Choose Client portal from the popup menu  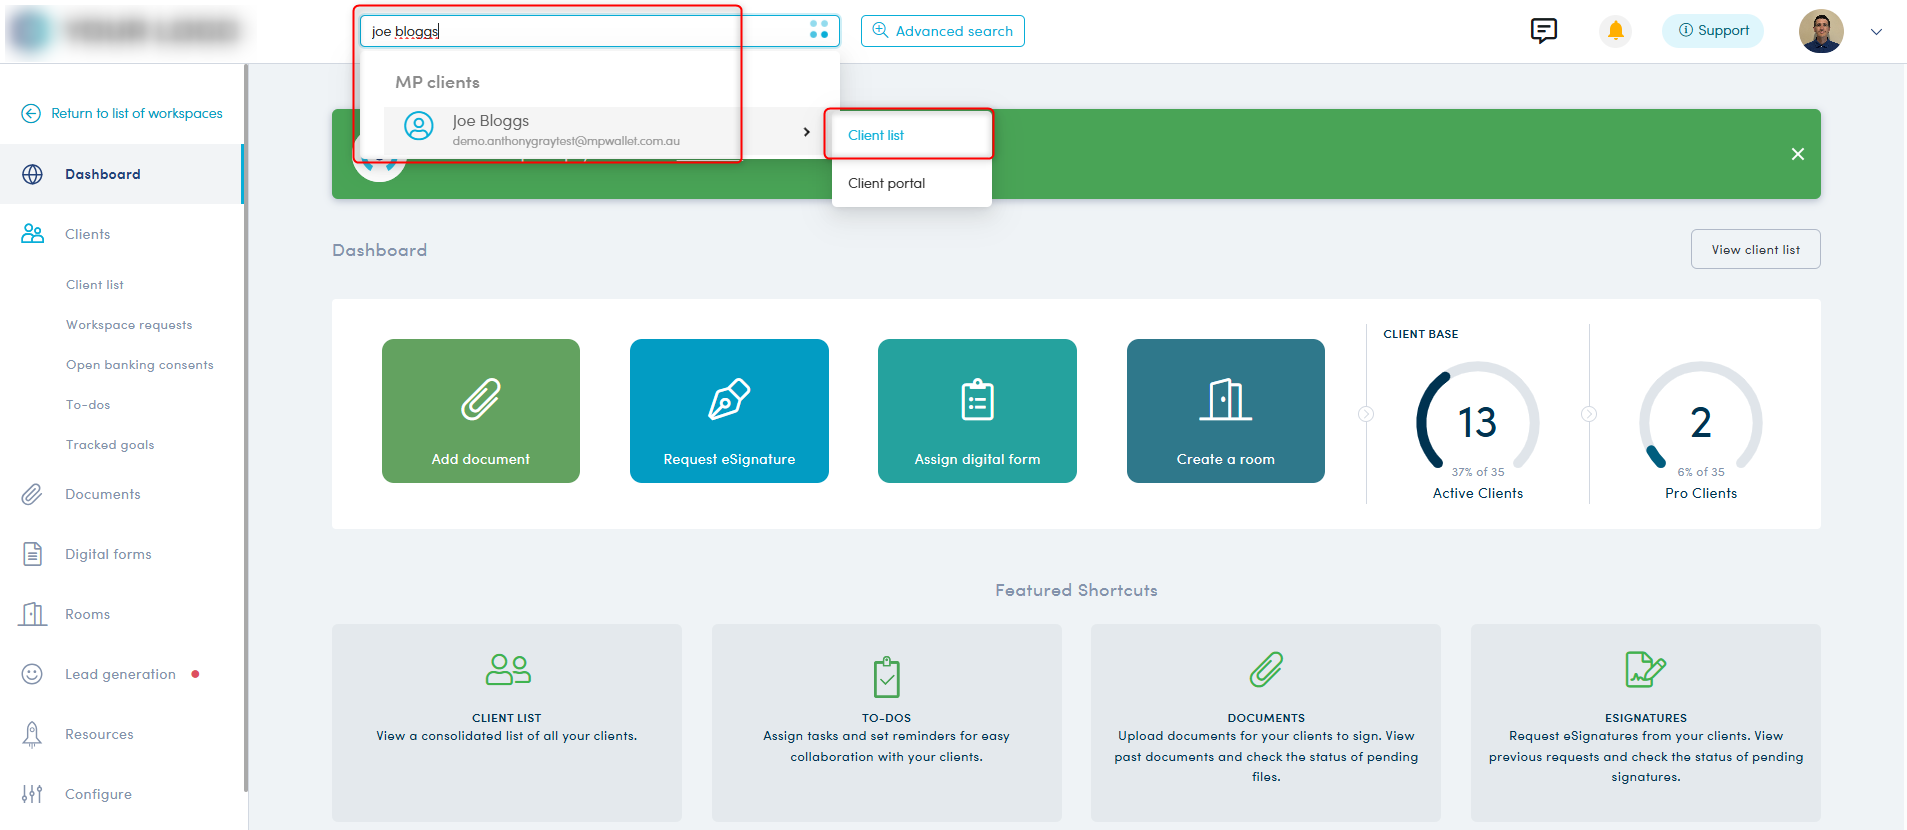pyautogui.click(x=886, y=183)
